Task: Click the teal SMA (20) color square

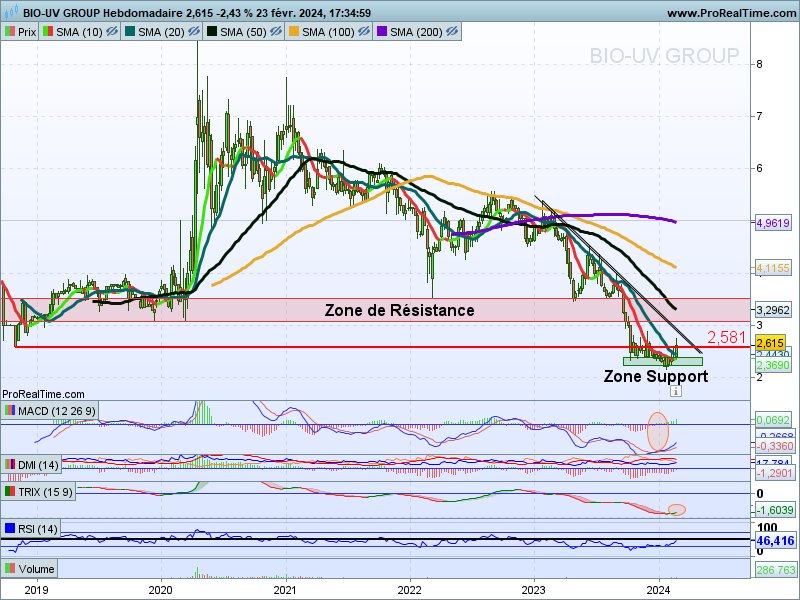Action: tap(130, 32)
